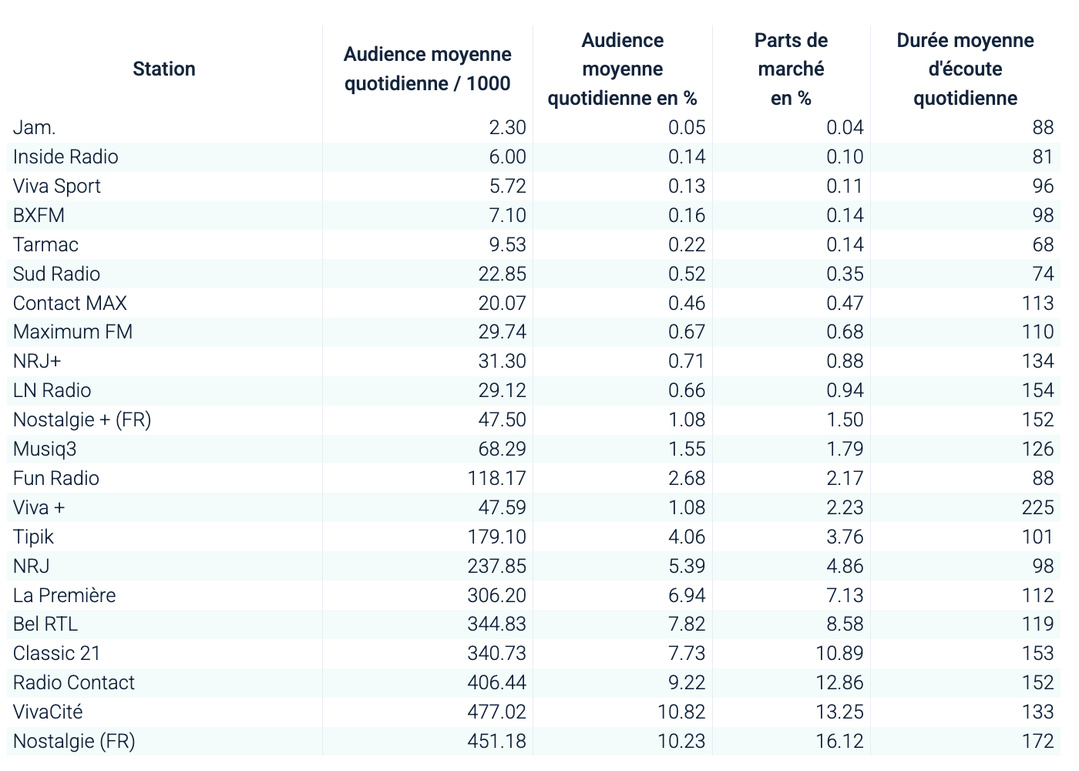Viewport: 1079px width, 771px height.
Task: Select the NRJ+ station row
Action: pyautogui.click(x=35, y=361)
